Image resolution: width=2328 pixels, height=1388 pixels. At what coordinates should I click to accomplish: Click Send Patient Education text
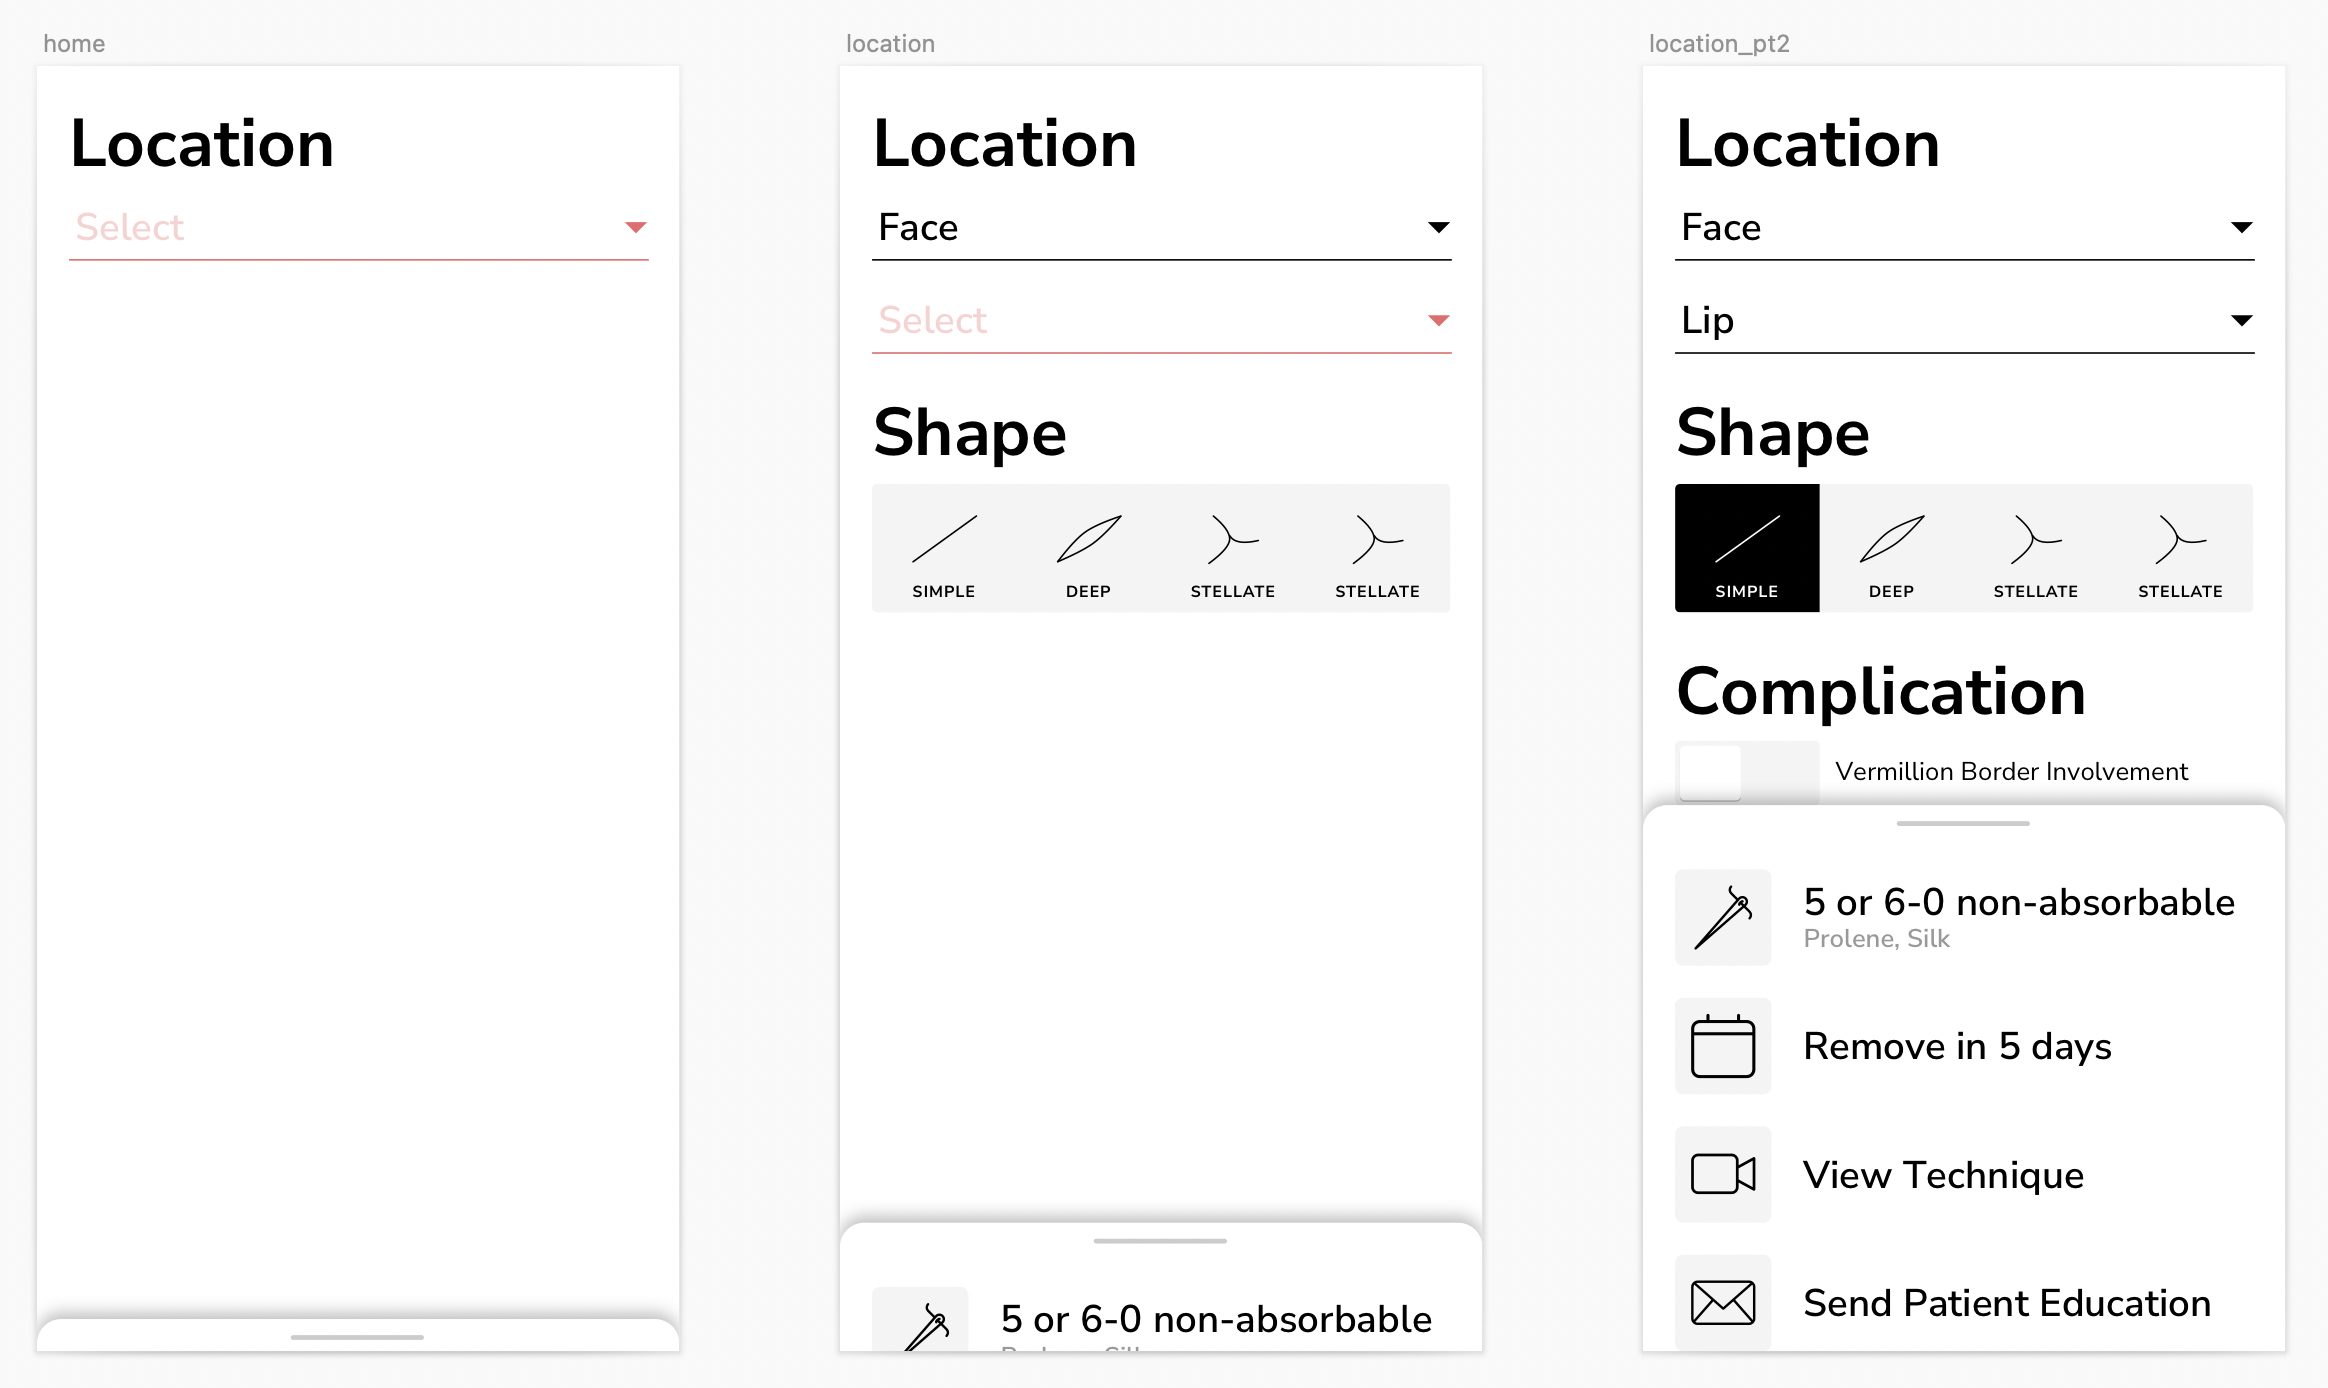[x=2006, y=1303]
